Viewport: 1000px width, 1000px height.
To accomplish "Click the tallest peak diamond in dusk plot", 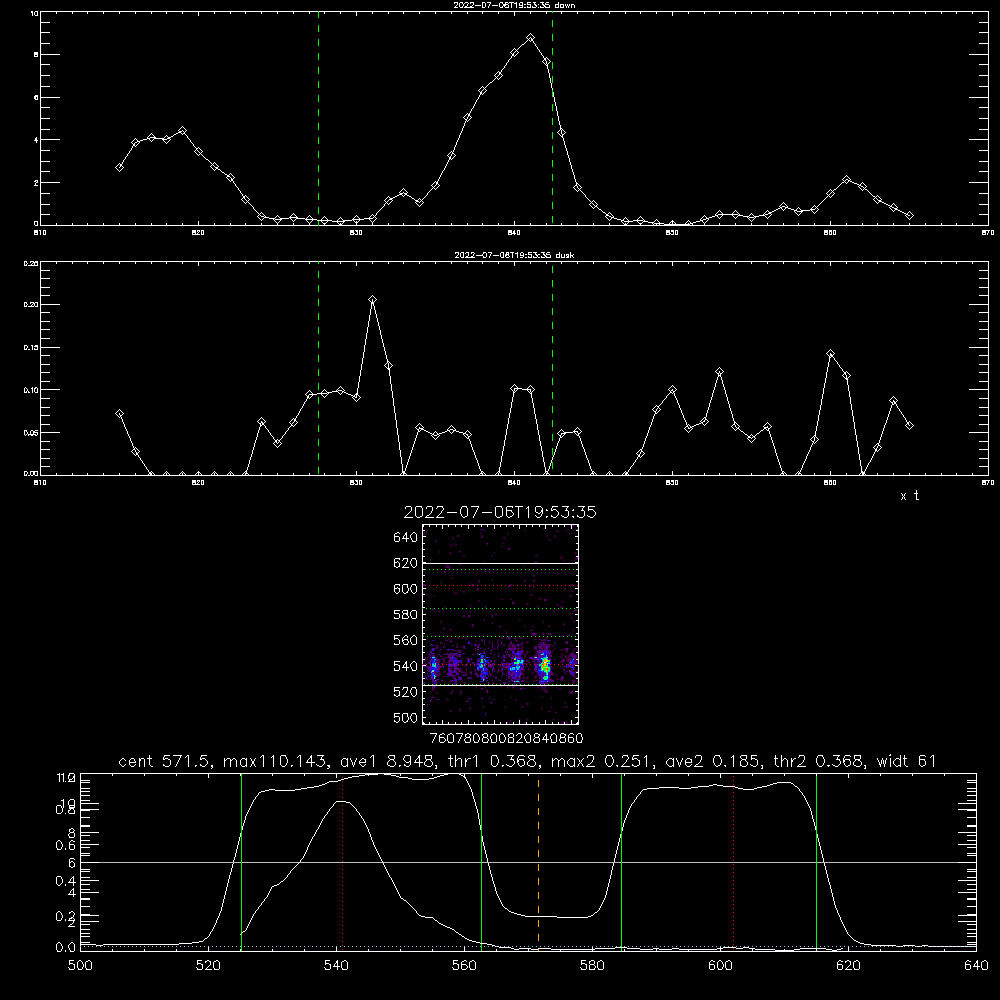I will tap(372, 300).
